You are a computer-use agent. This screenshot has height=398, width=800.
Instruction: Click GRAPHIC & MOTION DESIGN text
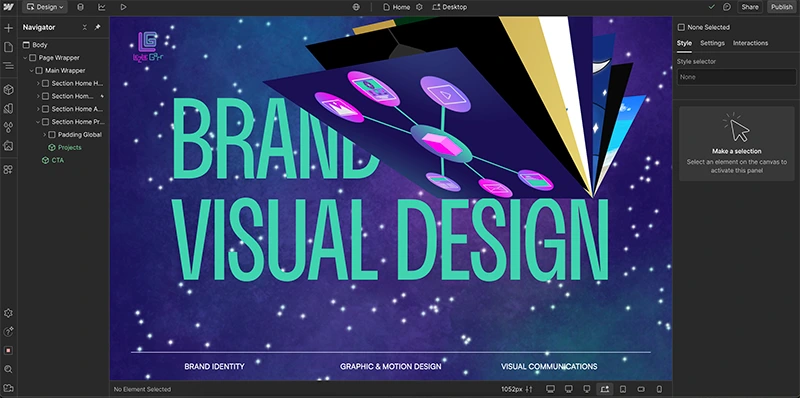click(391, 366)
